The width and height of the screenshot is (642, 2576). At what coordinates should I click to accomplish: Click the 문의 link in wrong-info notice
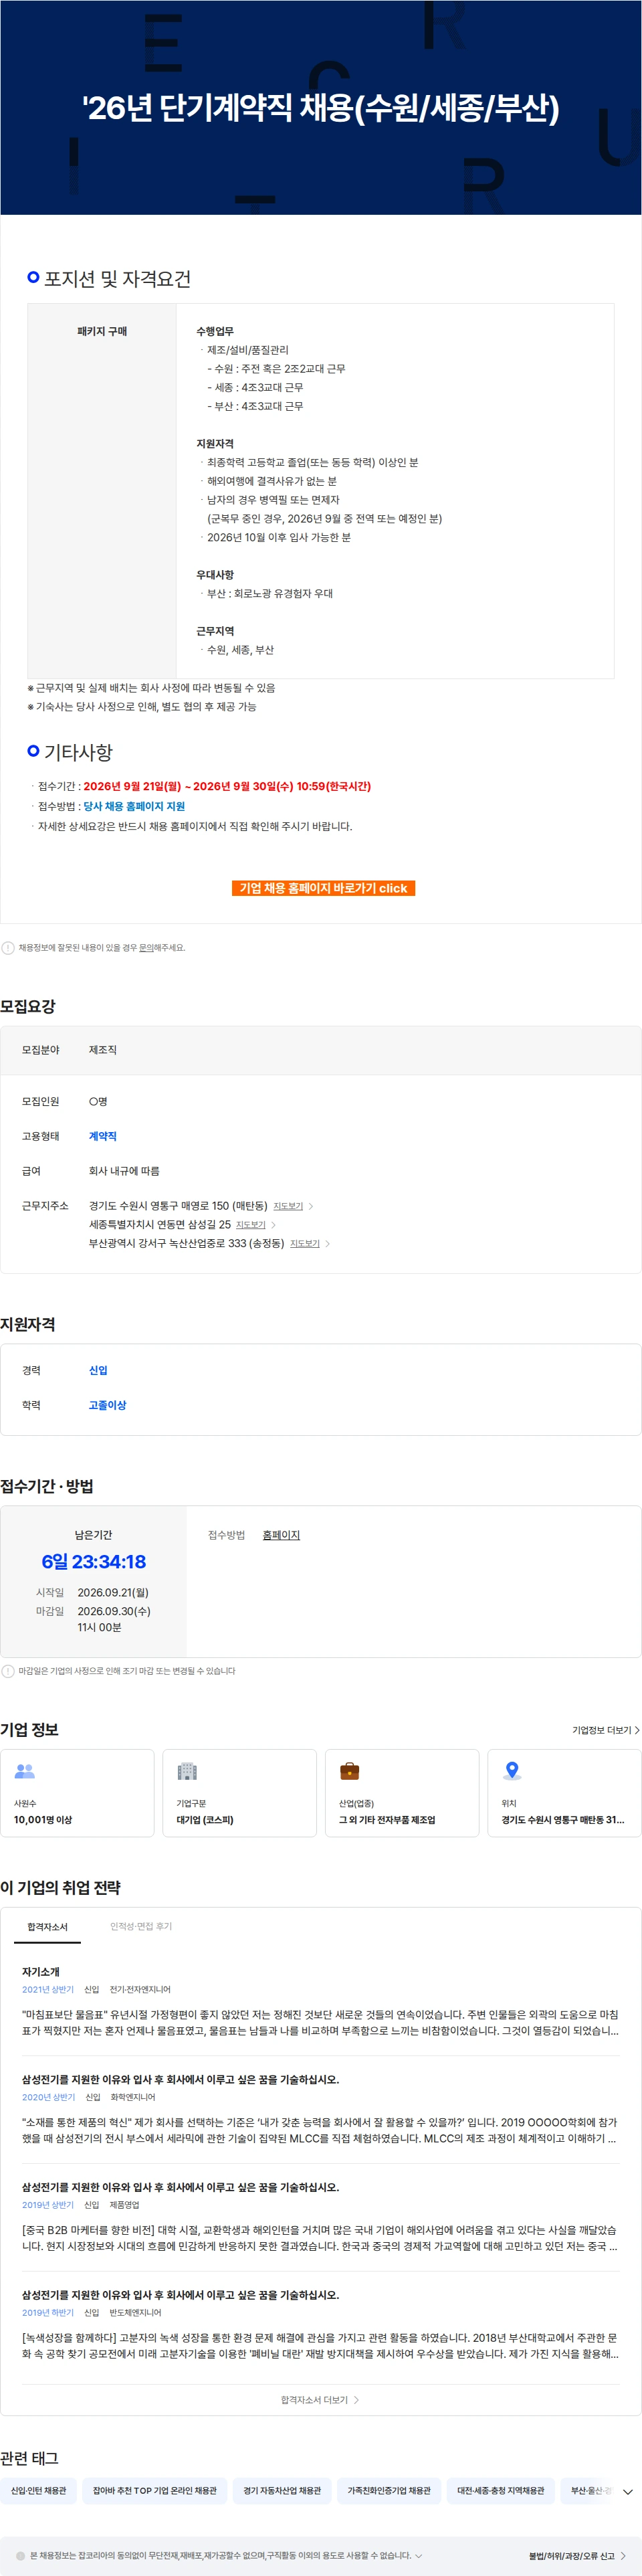[x=146, y=948]
